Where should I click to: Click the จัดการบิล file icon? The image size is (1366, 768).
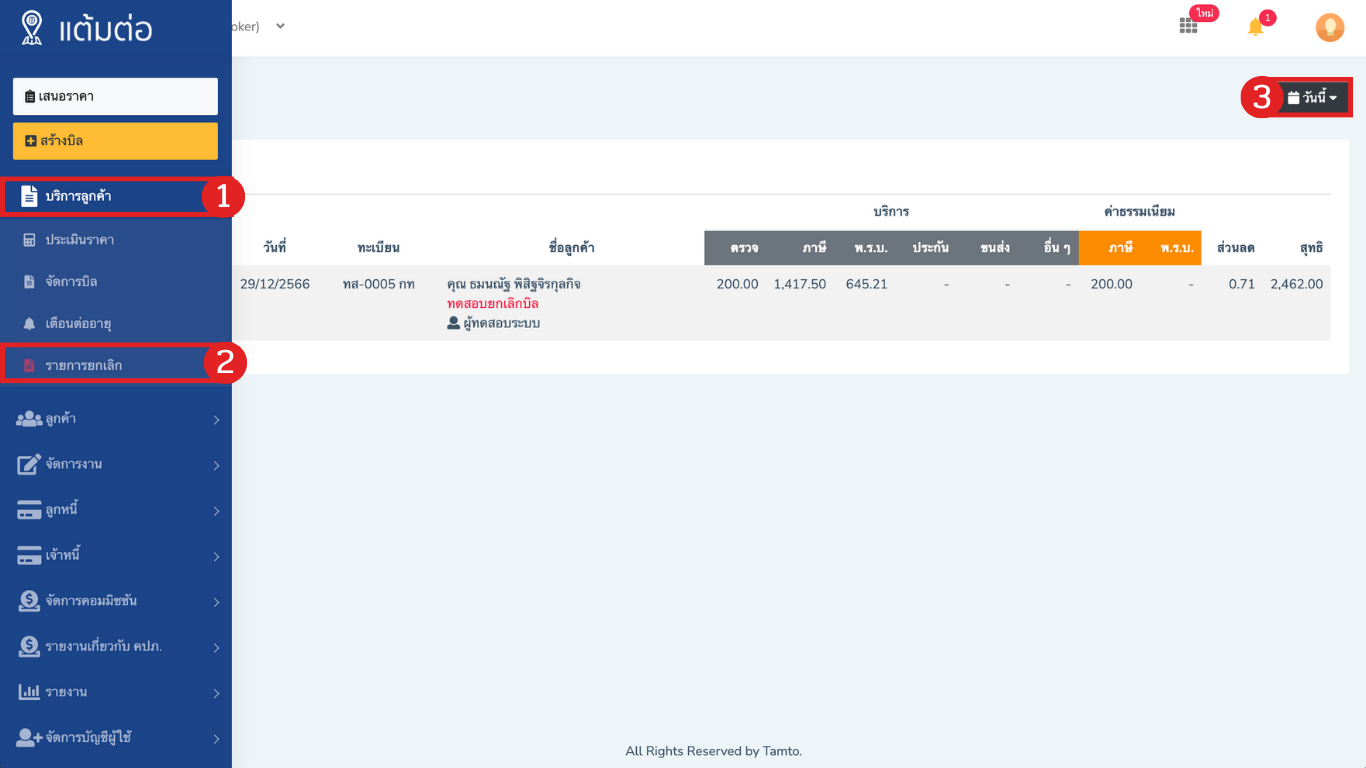click(x=29, y=282)
